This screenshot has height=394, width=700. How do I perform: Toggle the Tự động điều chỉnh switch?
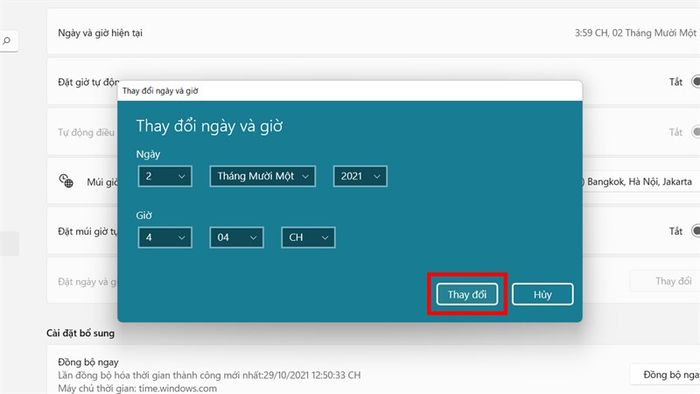[696, 132]
